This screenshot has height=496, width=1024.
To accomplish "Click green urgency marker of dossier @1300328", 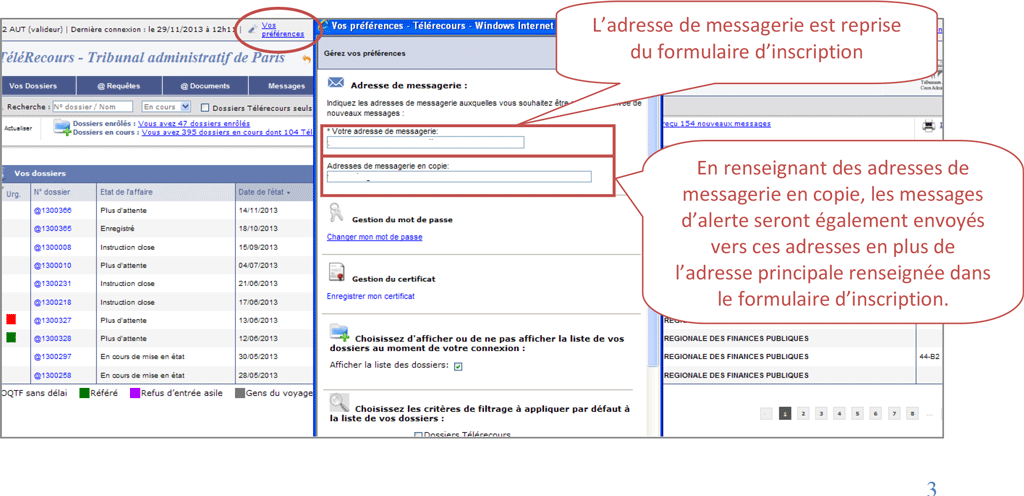I will 11,337.
